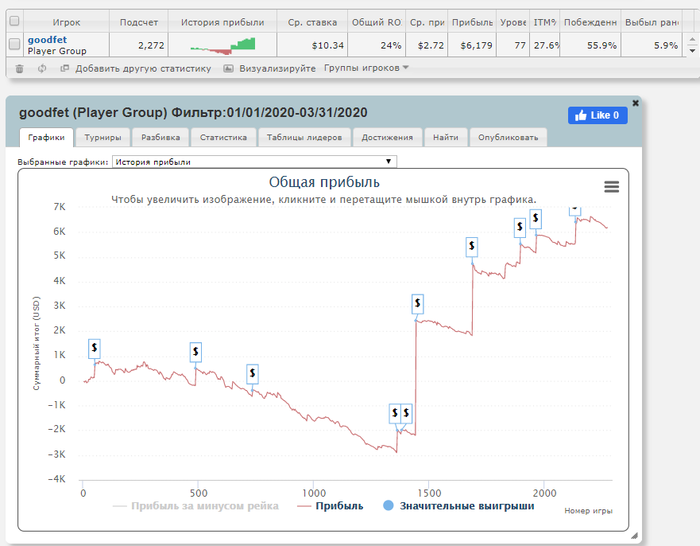This screenshot has width=700, height=546.
Task: Click the refresh icon beside the trash
Action: [x=42, y=69]
